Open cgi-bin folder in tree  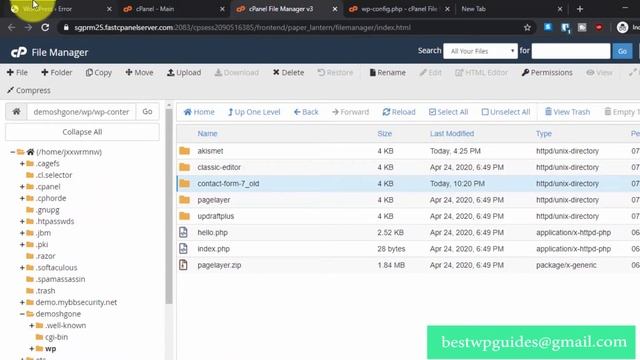point(56,337)
